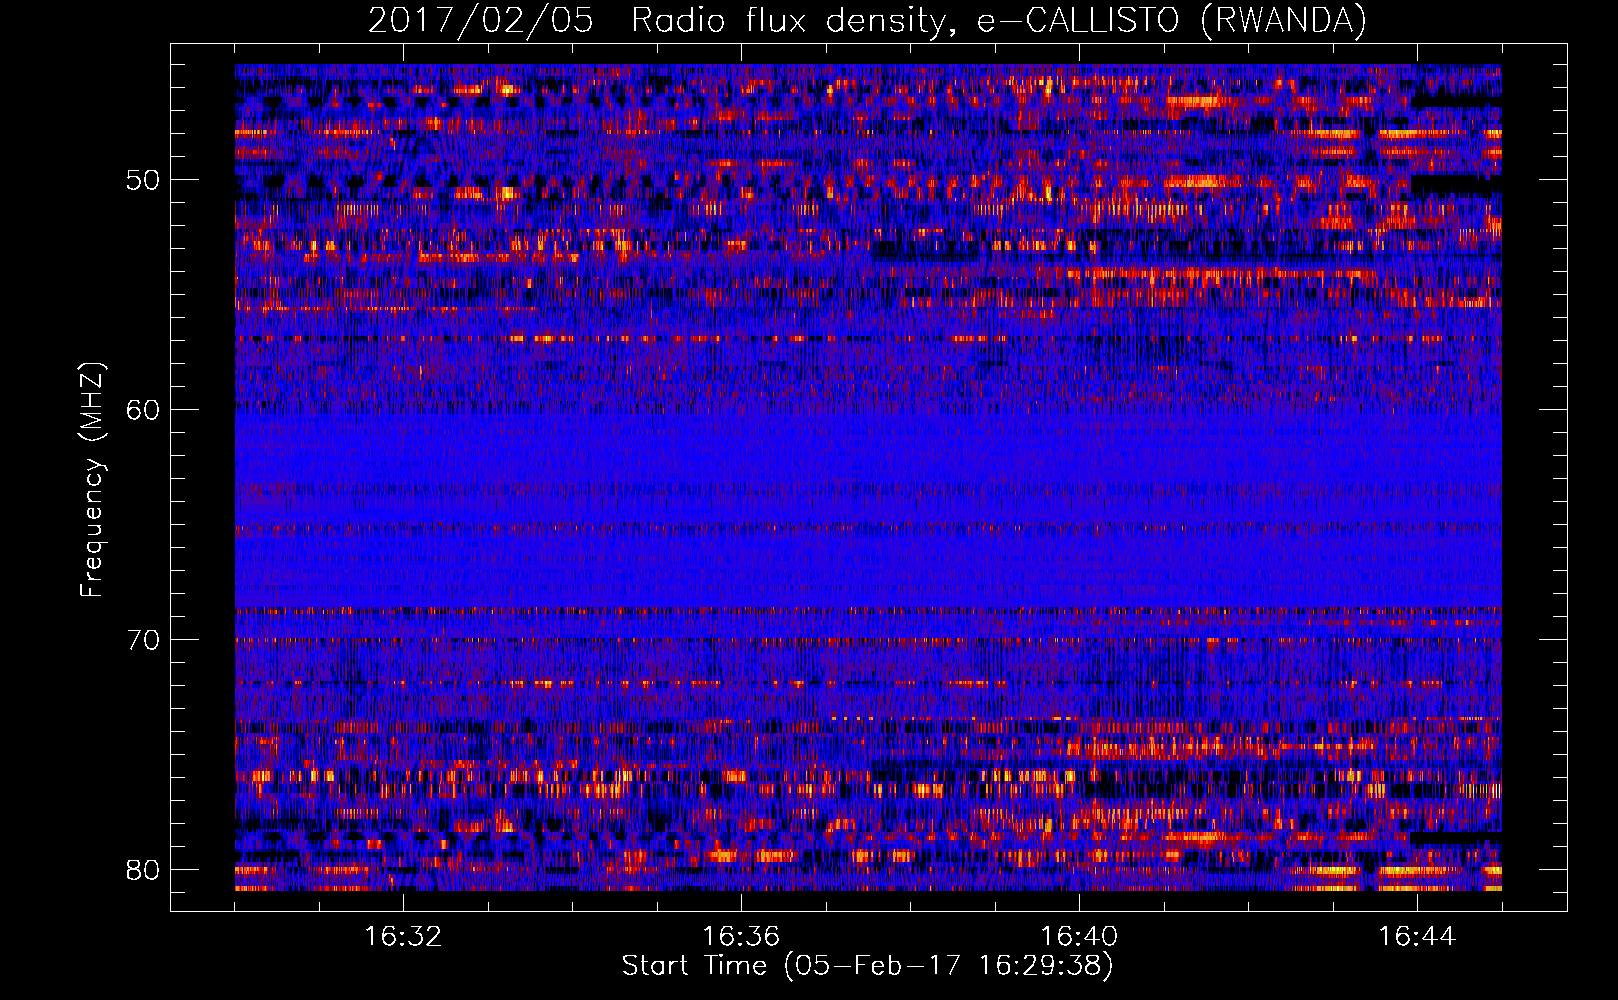
Task: Click the '16:40' time tick label
Action: point(1079,937)
